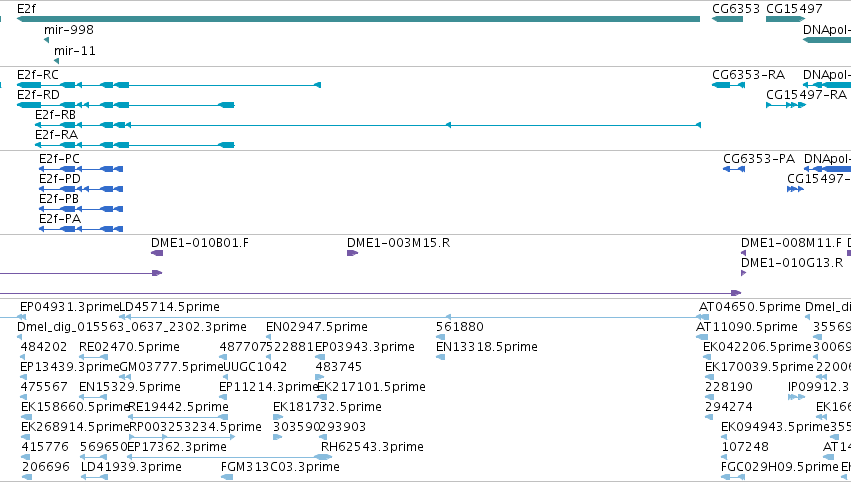This screenshot has width=851, height=482.
Task: Click EP13439.3prime EST label
Action: [69, 367]
